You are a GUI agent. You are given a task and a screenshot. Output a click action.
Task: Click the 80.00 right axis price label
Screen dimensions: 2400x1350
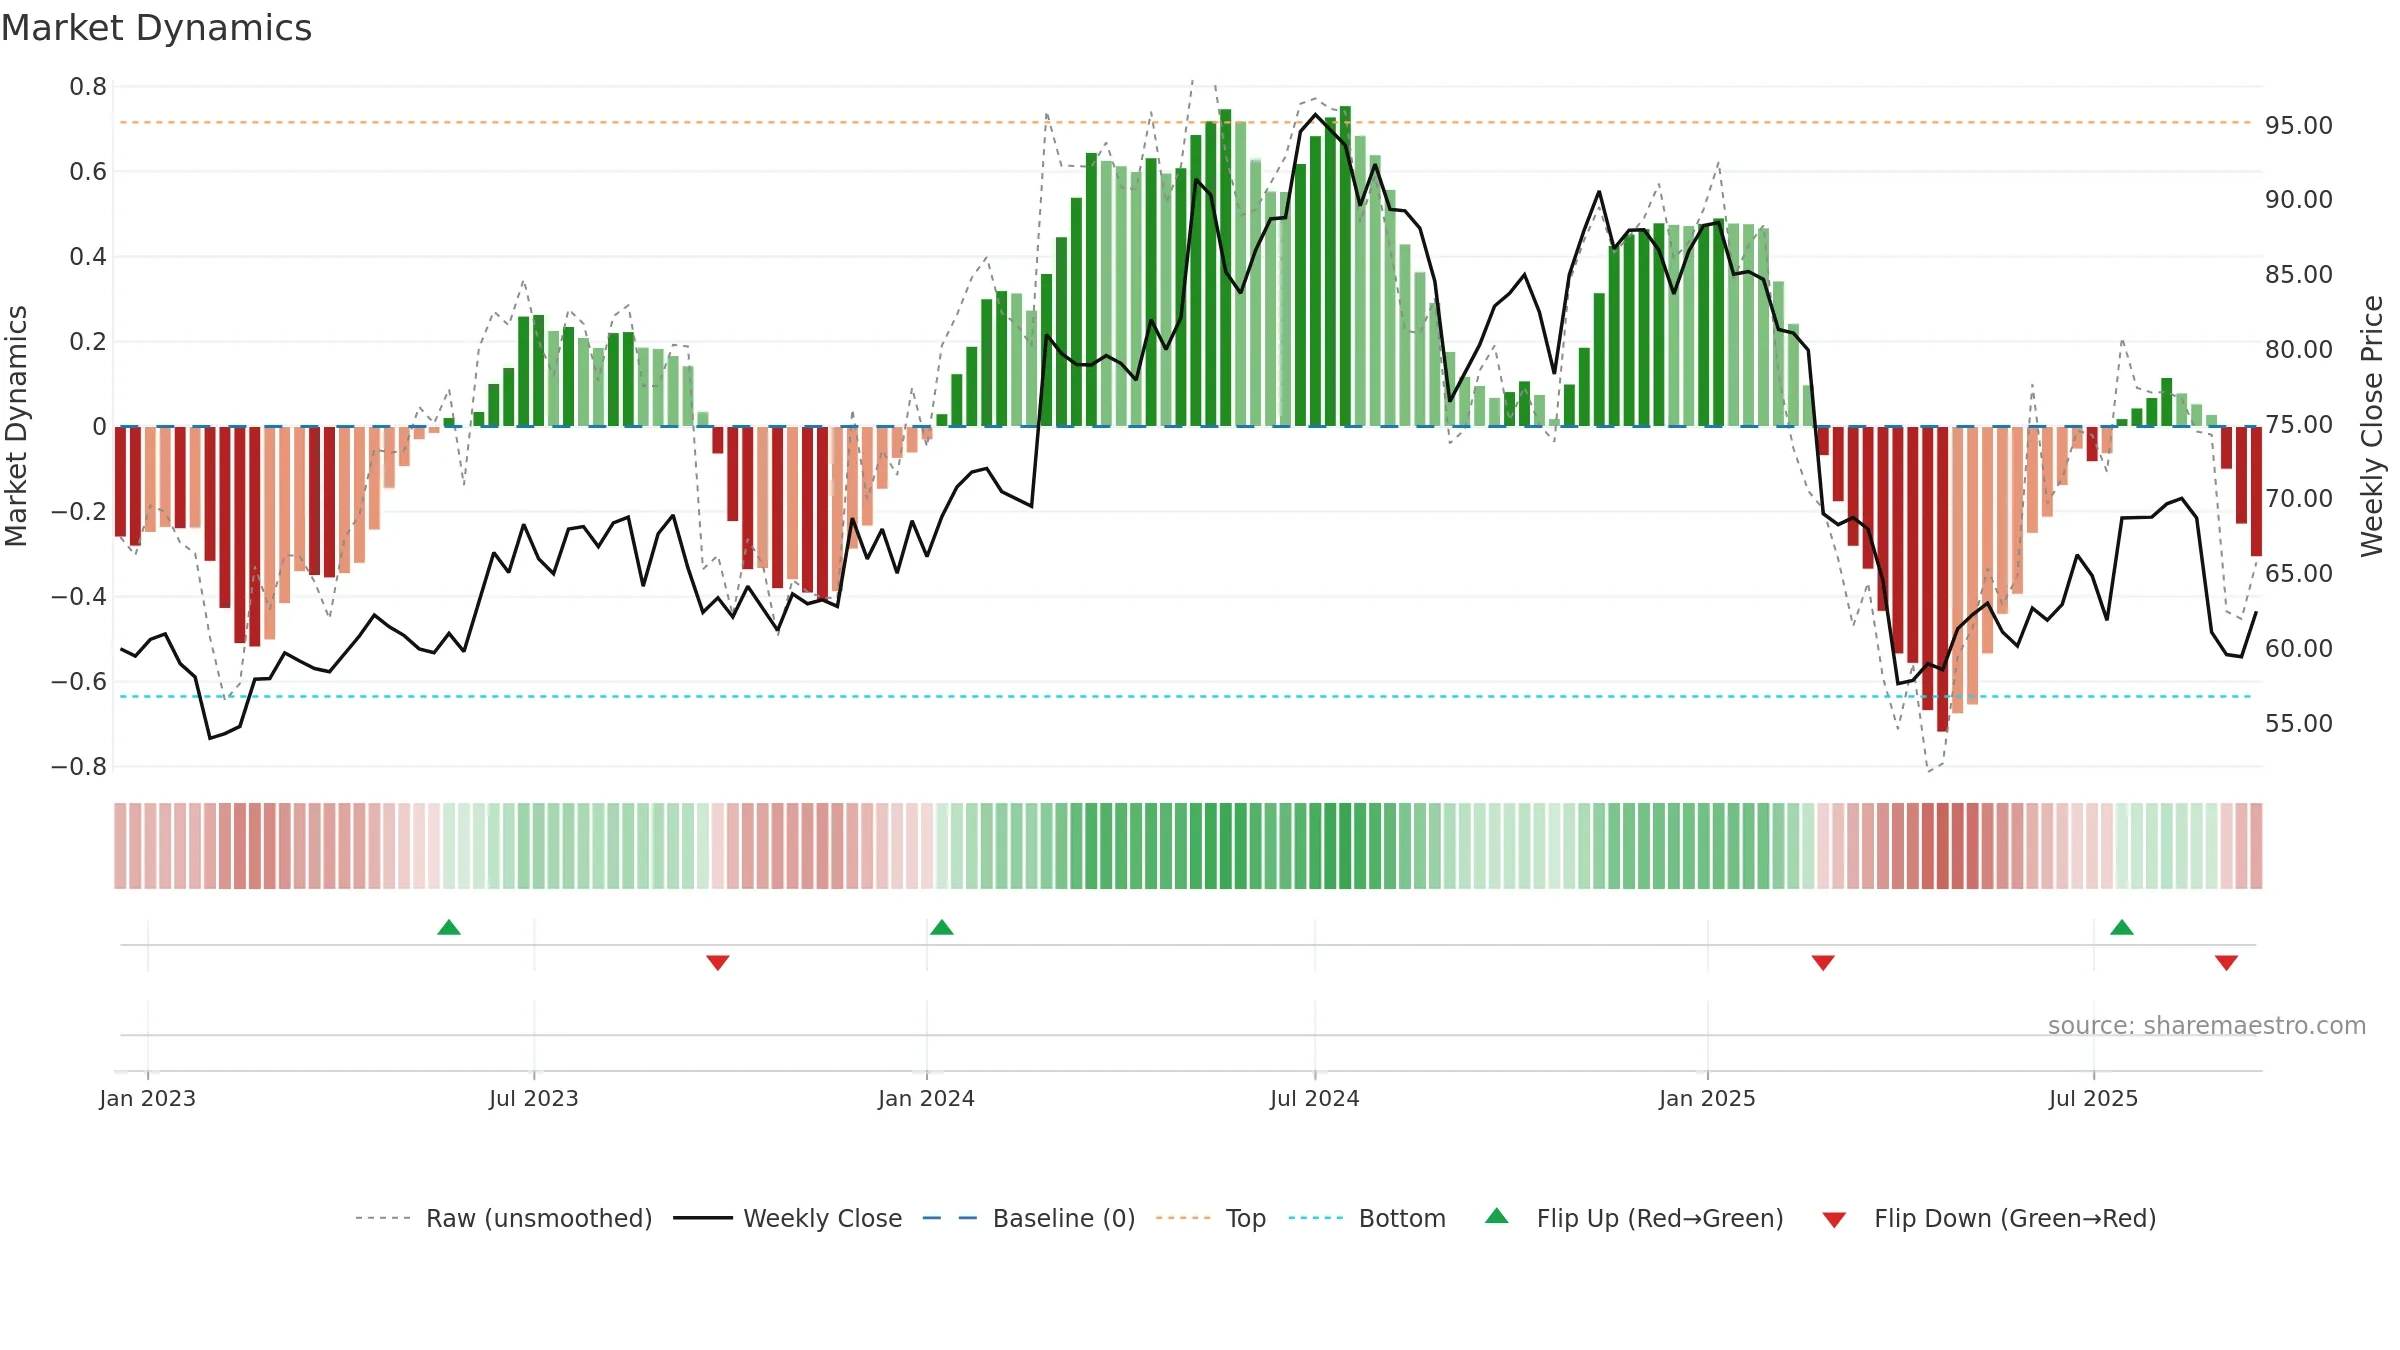tap(2299, 350)
